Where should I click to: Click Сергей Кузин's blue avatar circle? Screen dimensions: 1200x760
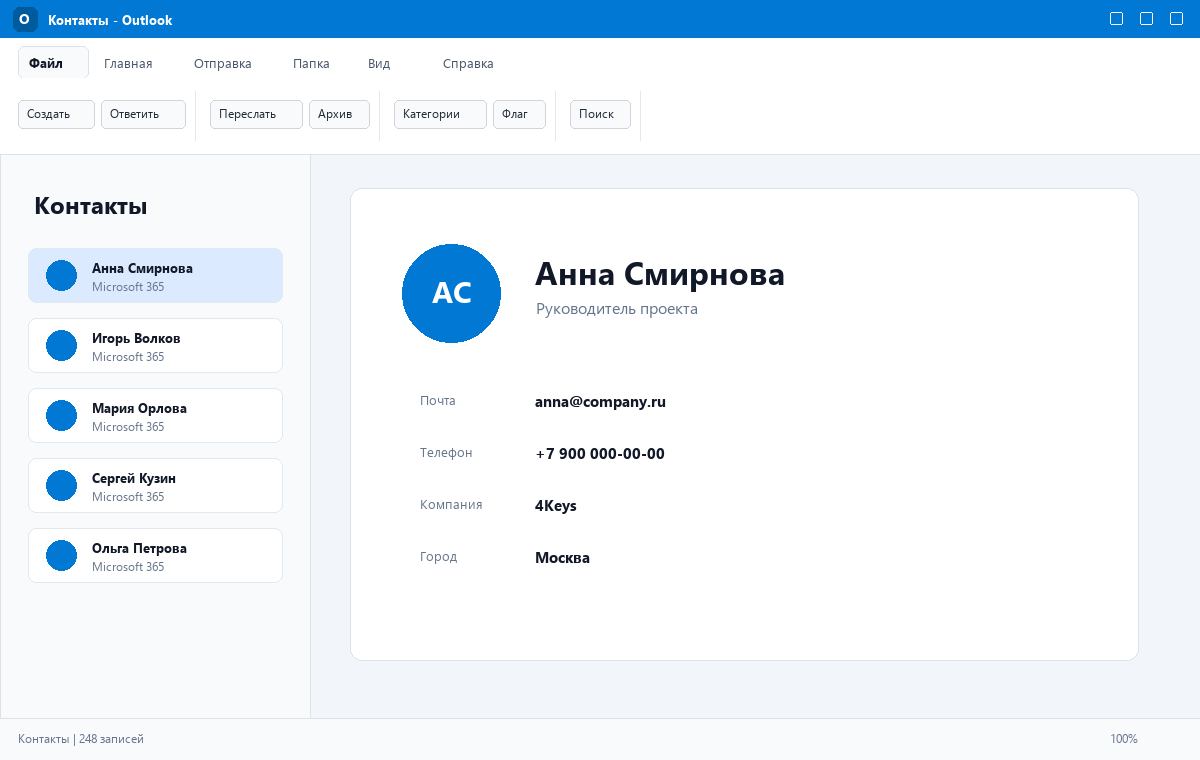(x=62, y=486)
